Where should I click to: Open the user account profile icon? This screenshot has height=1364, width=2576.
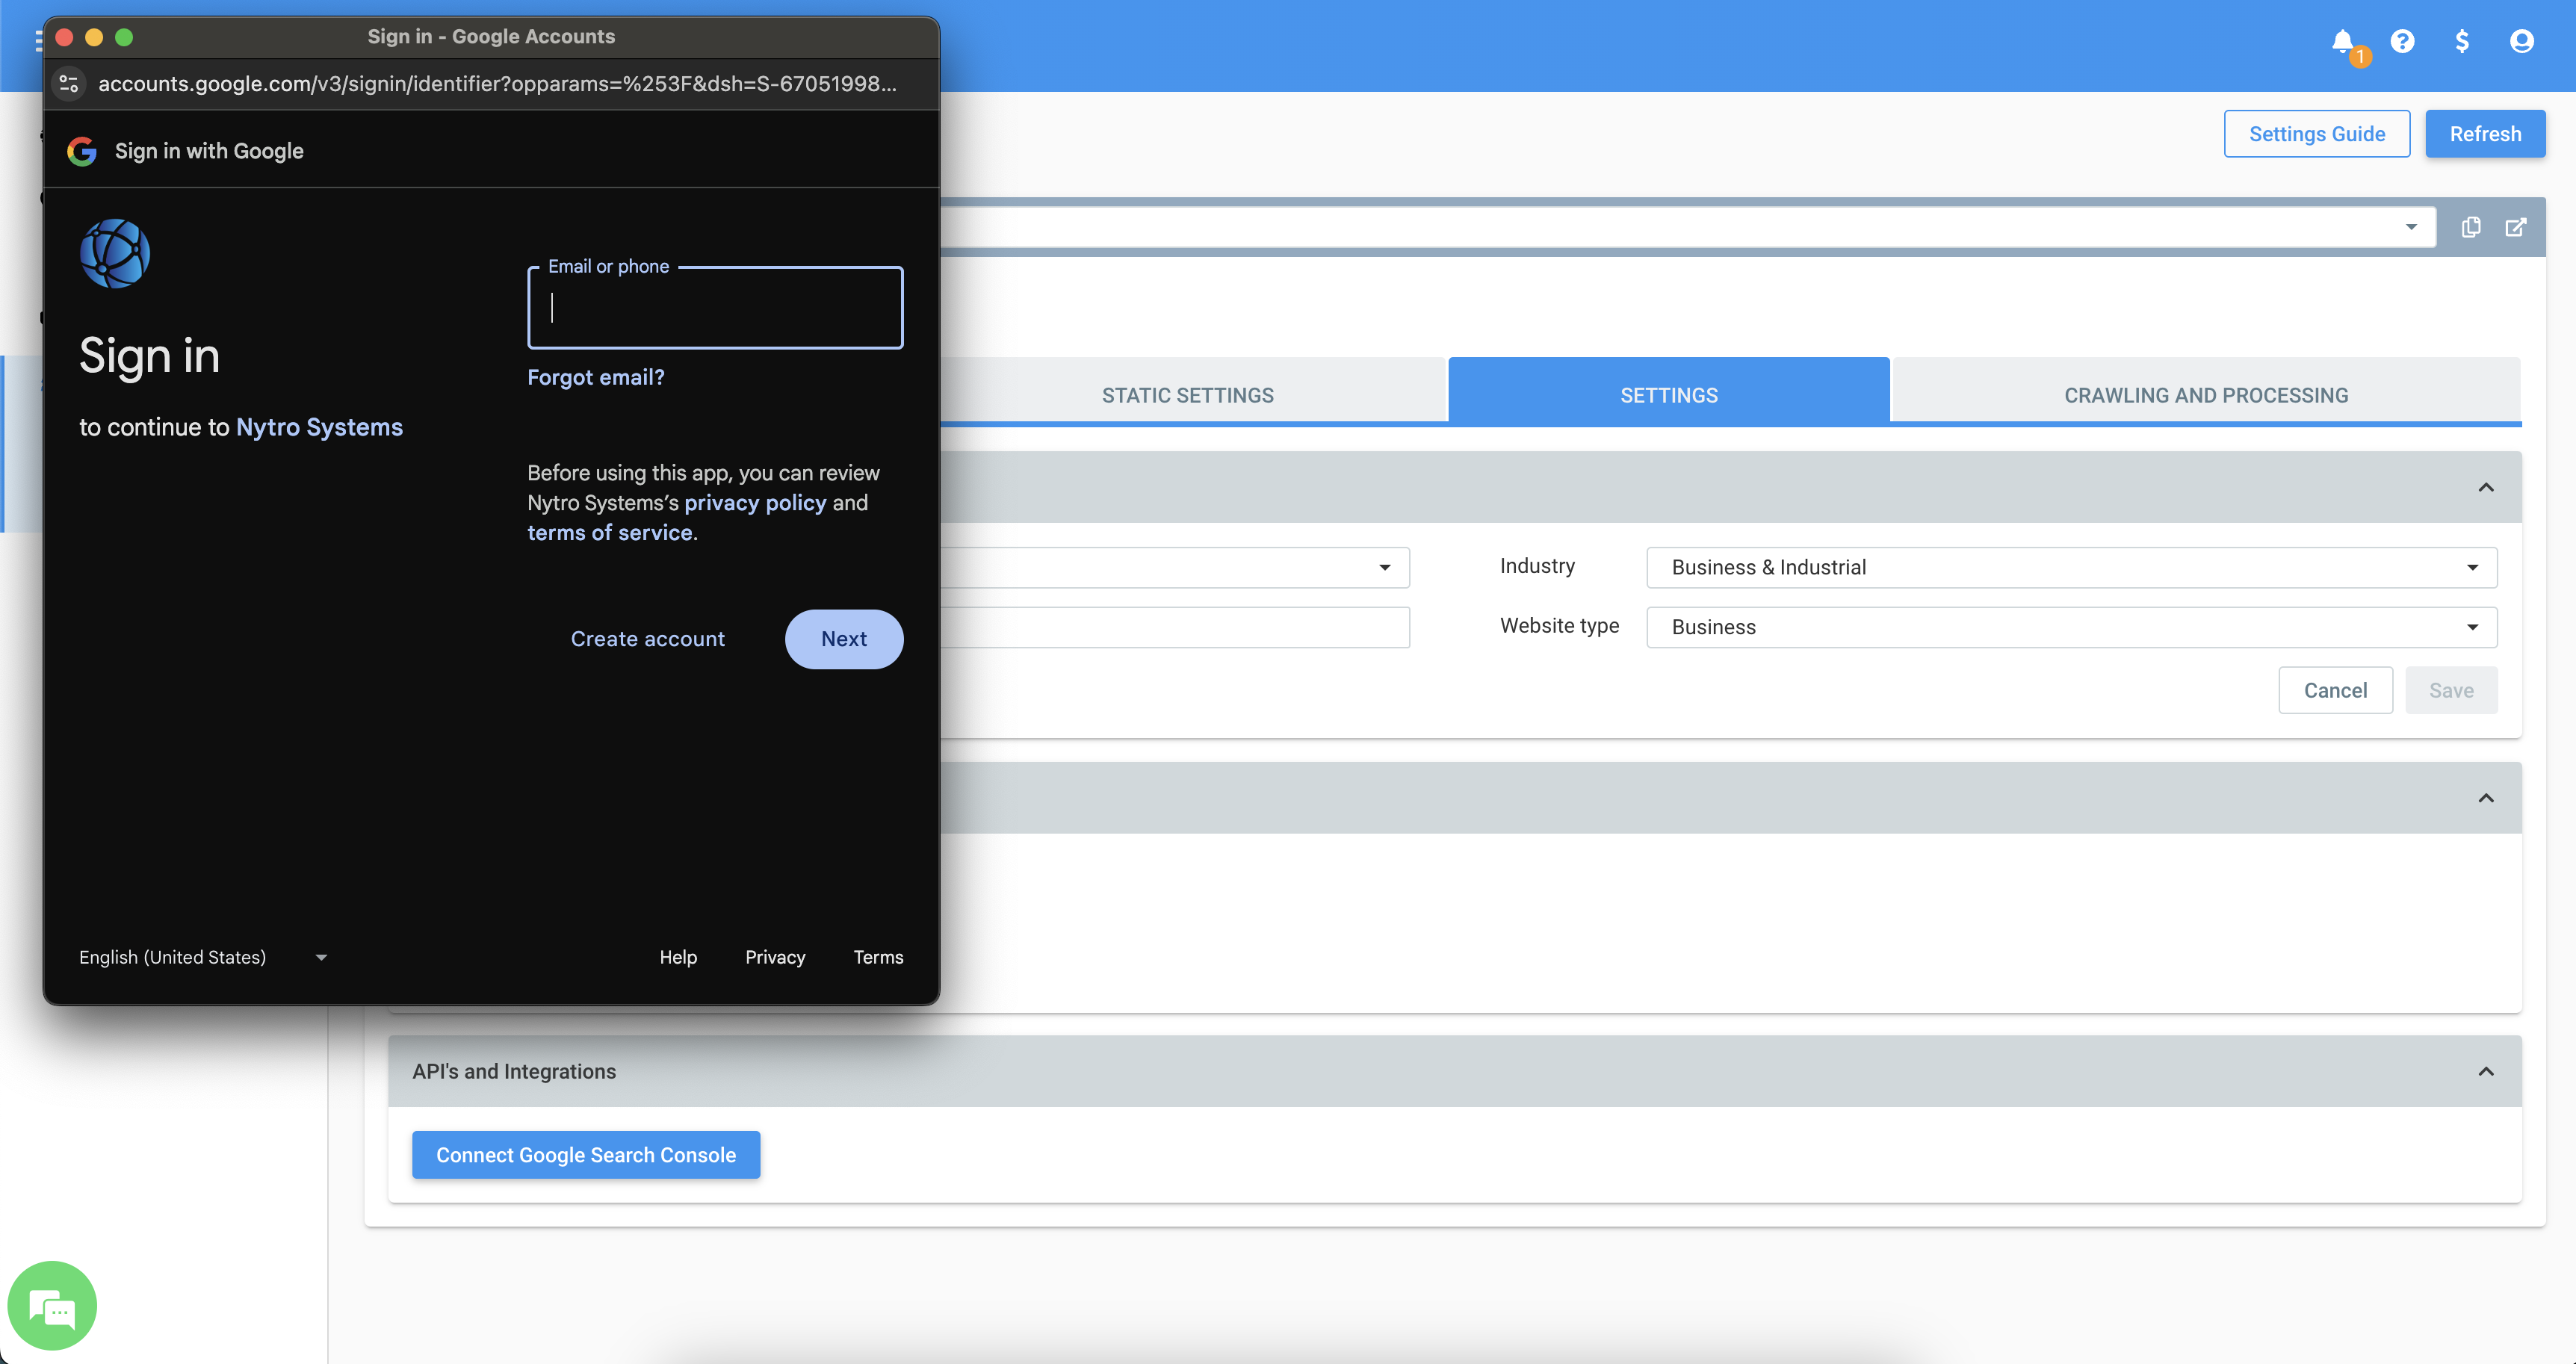point(2522,41)
